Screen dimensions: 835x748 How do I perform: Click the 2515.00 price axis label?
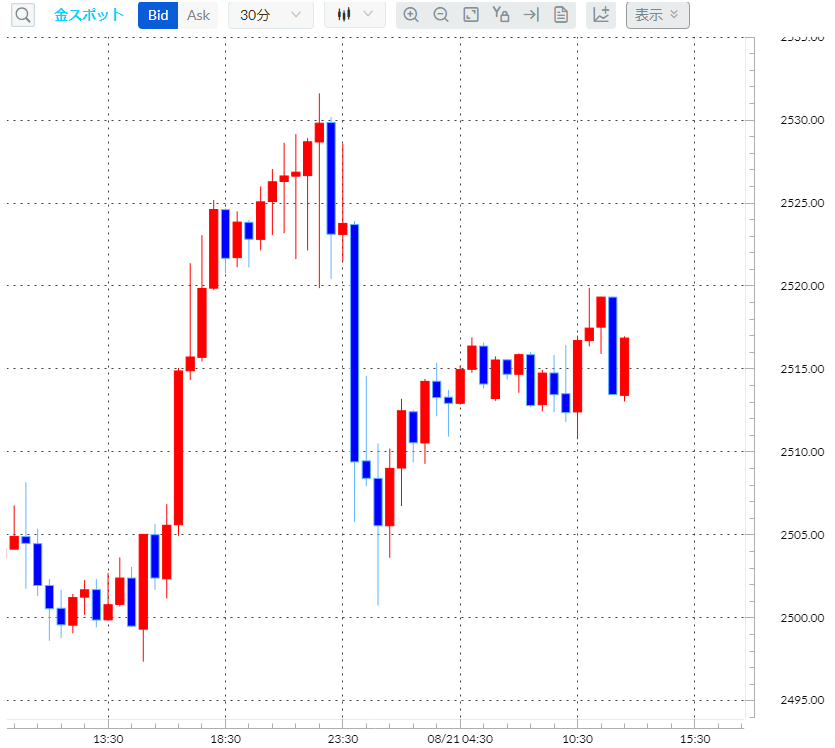802,369
